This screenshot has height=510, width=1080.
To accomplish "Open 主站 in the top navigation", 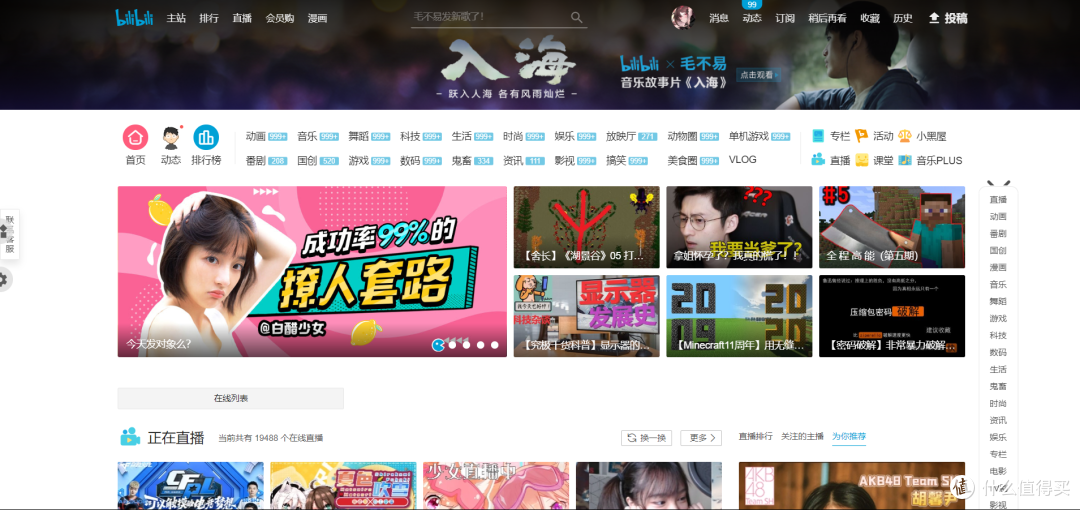I will (x=176, y=18).
